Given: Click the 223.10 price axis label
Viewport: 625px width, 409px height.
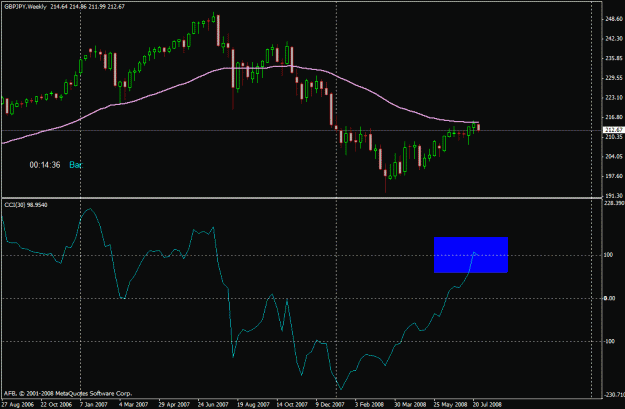Looking at the screenshot, I should click(x=614, y=98).
